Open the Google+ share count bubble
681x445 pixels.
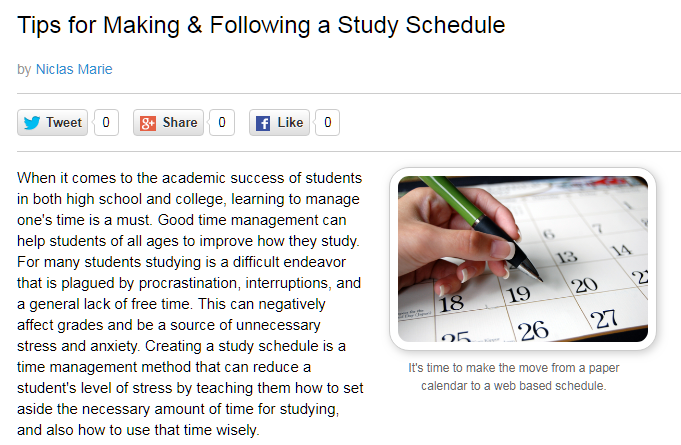point(222,123)
